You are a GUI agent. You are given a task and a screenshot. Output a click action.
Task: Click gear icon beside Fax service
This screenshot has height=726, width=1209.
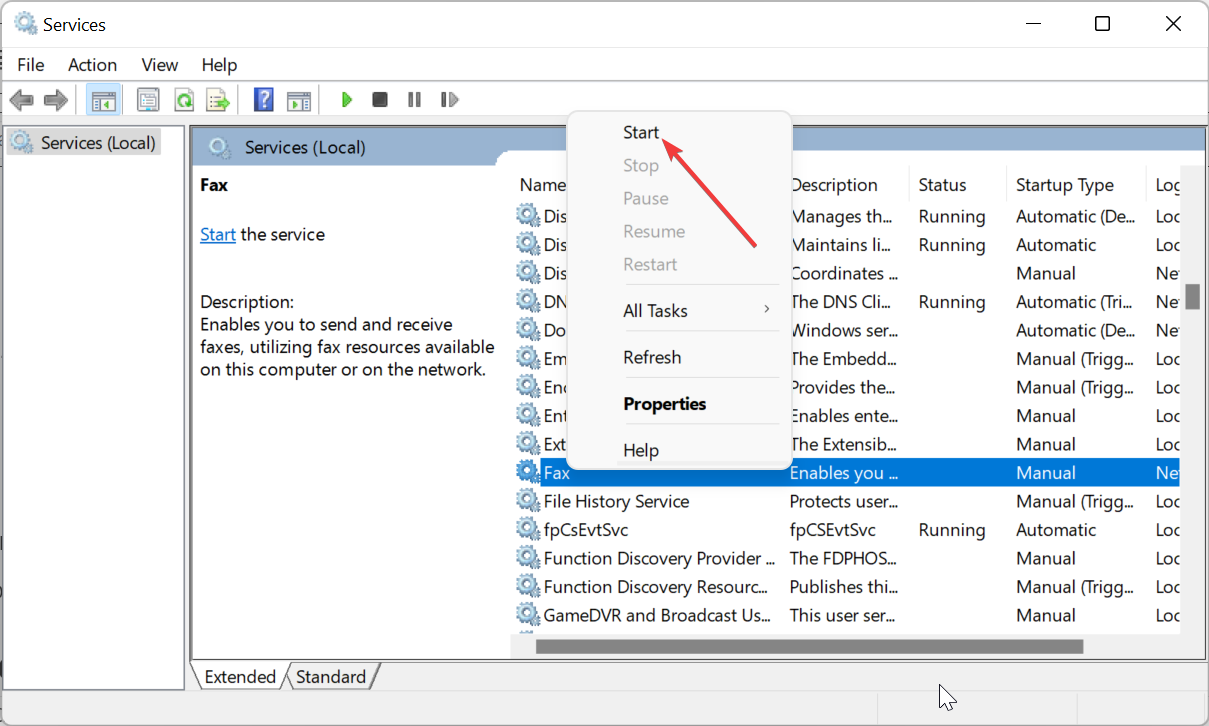pyautogui.click(x=527, y=472)
